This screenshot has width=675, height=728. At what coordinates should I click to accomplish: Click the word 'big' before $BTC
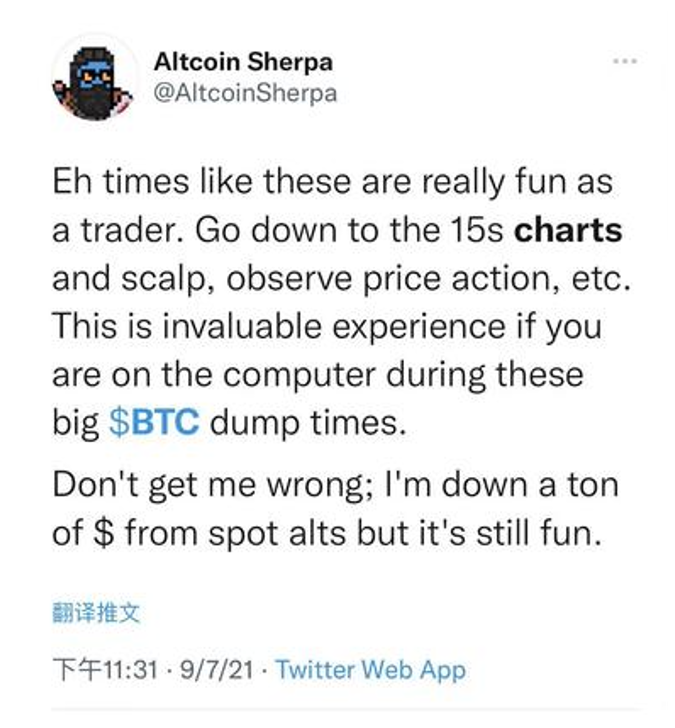[x=76, y=423]
